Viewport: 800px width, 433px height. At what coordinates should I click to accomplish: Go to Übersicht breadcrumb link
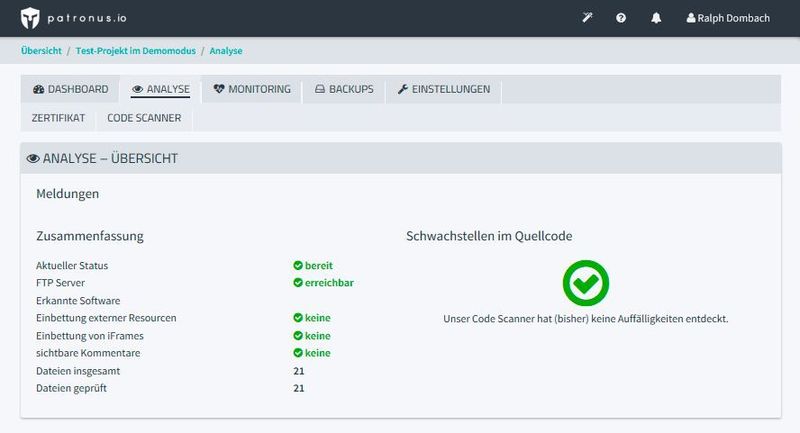[41, 50]
